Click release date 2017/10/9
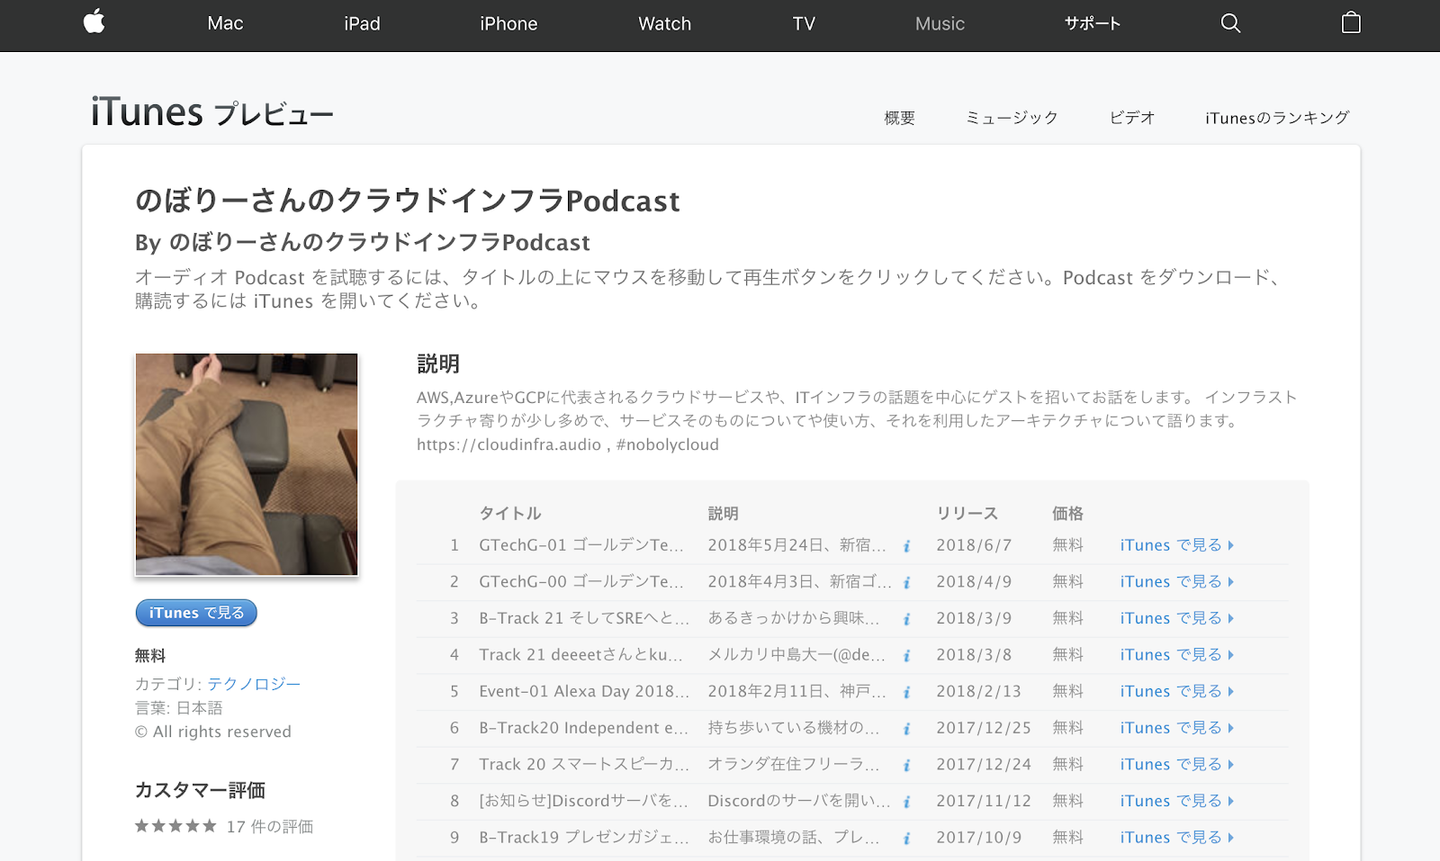Image resolution: width=1440 pixels, height=861 pixels. click(x=979, y=837)
